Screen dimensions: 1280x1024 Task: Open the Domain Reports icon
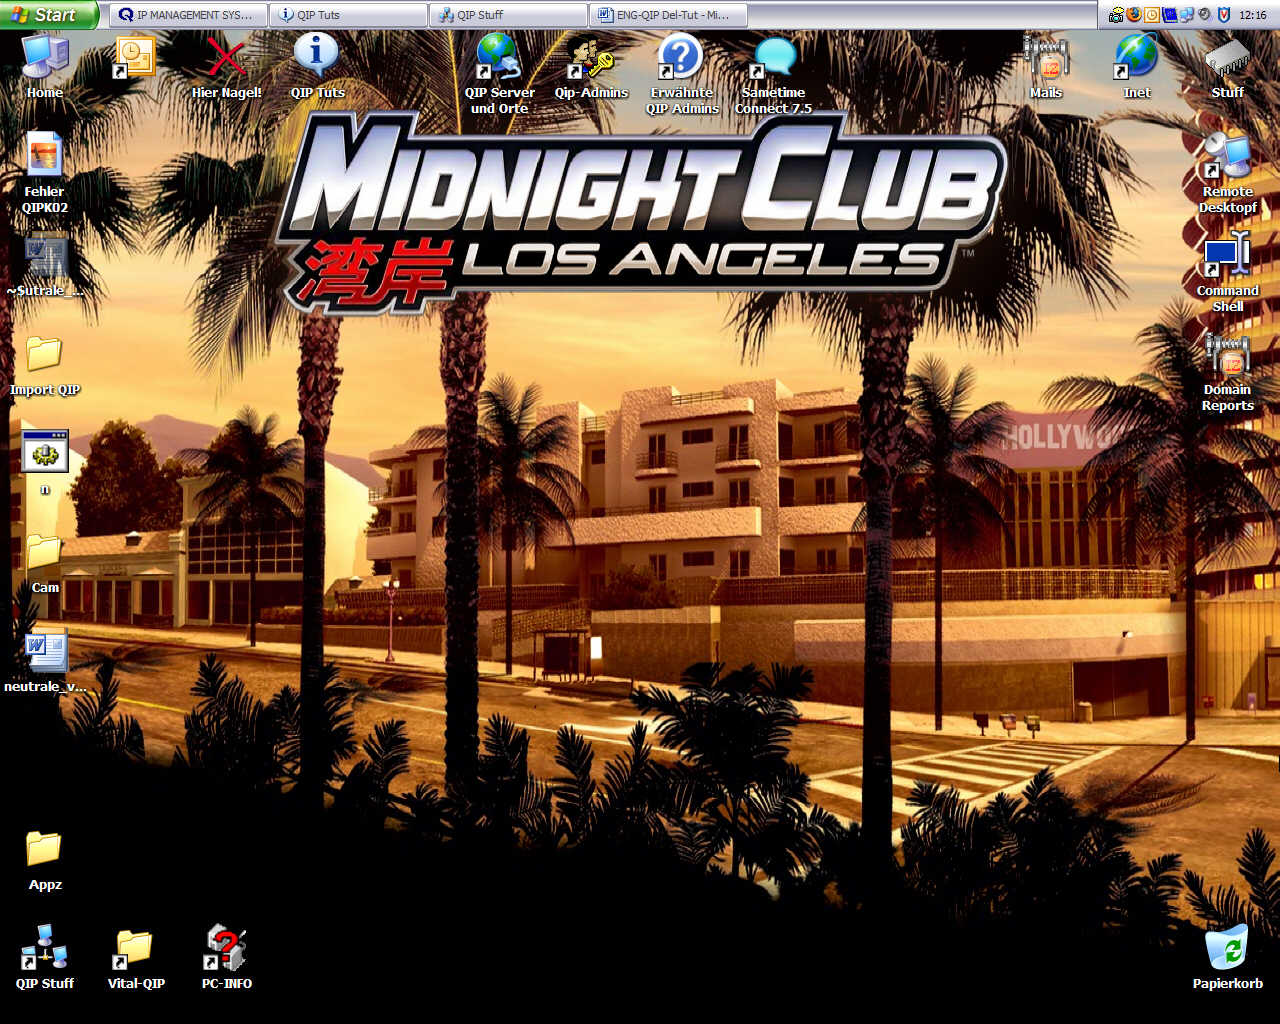[1228, 371]
